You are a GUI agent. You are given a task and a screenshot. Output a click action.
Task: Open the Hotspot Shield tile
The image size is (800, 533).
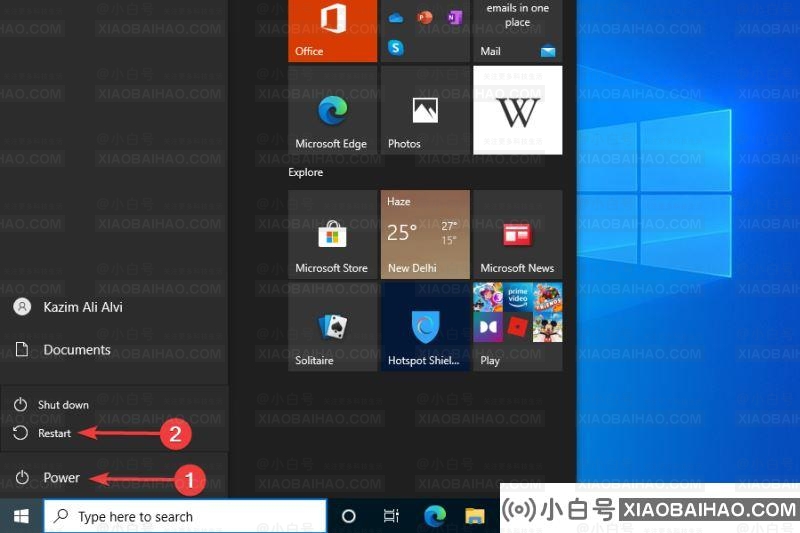(425, 327)
